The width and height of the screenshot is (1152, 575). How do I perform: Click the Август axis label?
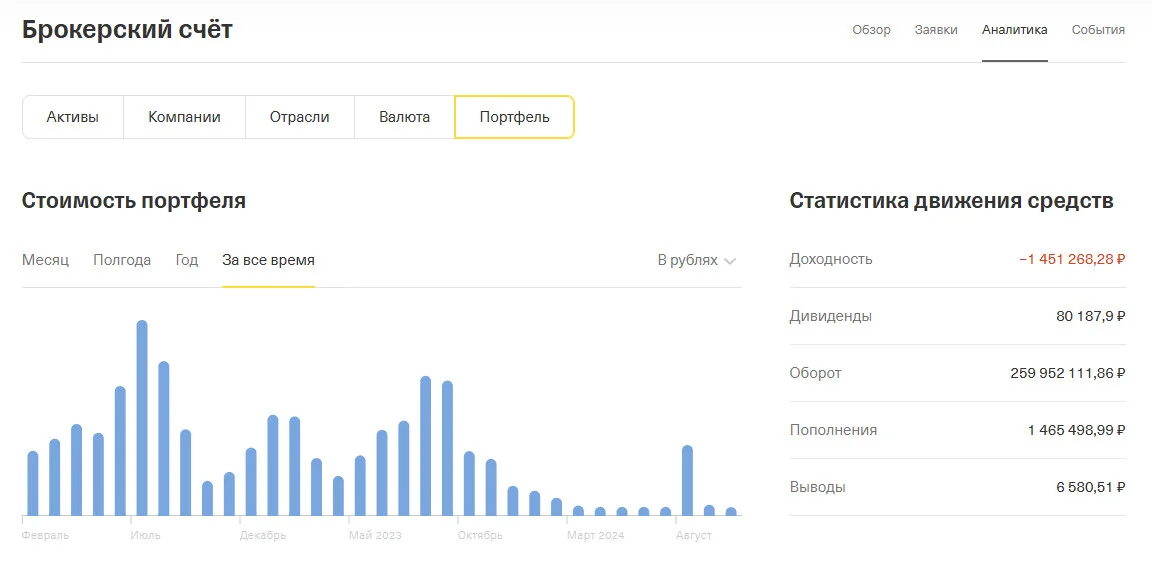click(694, 535)
